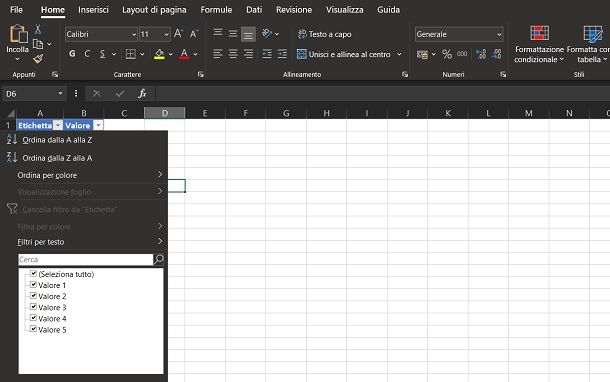Image resolution: width=610 pixels, height=382 pixels.
Task: Open the Etichetta column filter dropdown
Action: (x=58, y=125)
